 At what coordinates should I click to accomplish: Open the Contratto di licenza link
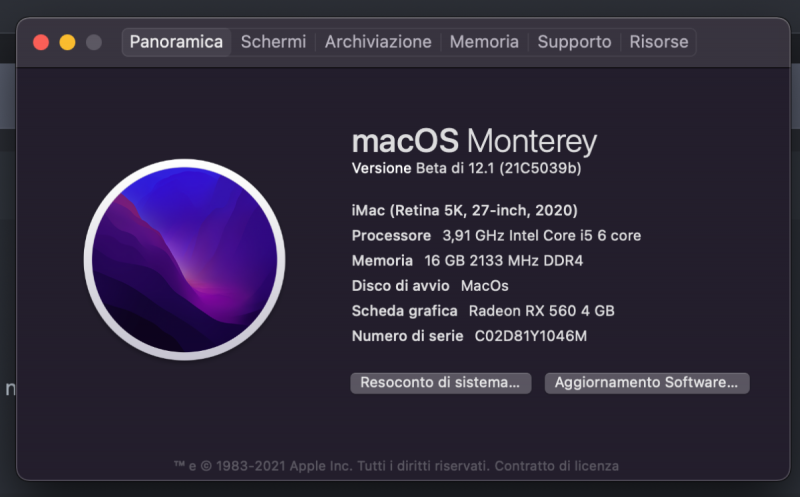click(557, 466)
